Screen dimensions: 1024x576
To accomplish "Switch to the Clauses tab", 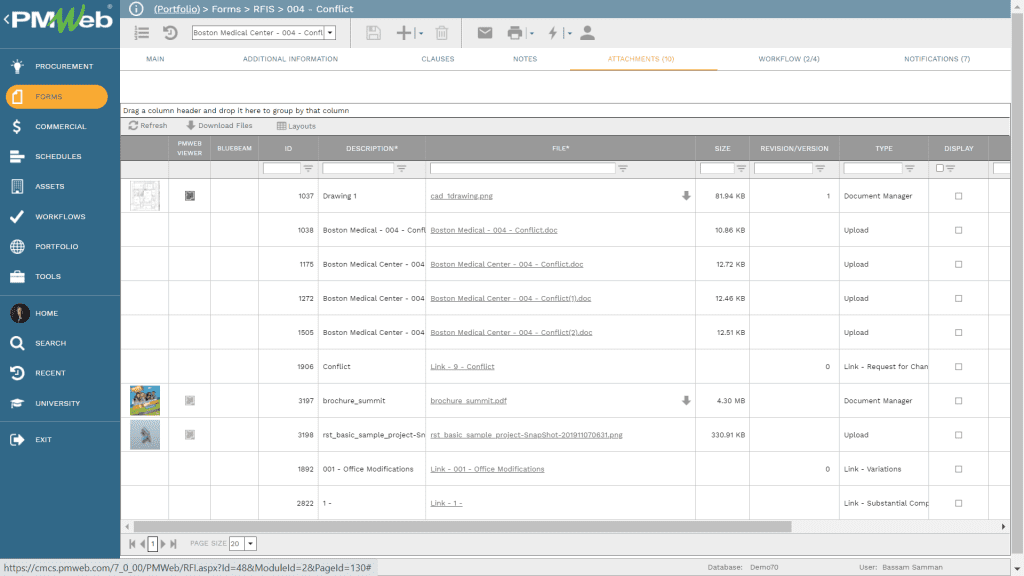I will 438,59.
